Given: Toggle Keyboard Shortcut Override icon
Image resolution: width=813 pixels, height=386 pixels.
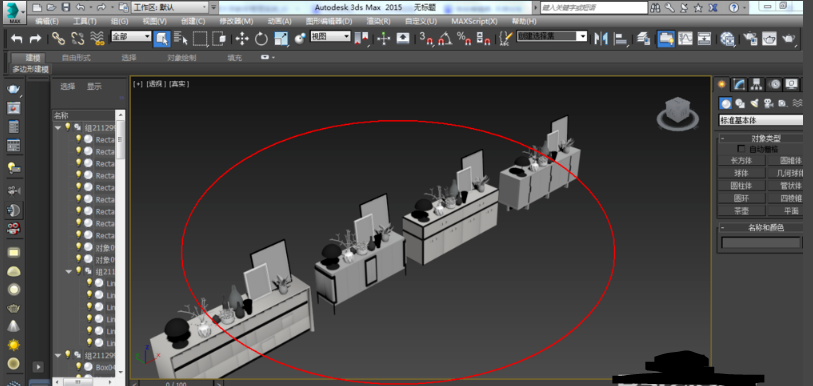Looking at the screenshot, I should 403,38.
